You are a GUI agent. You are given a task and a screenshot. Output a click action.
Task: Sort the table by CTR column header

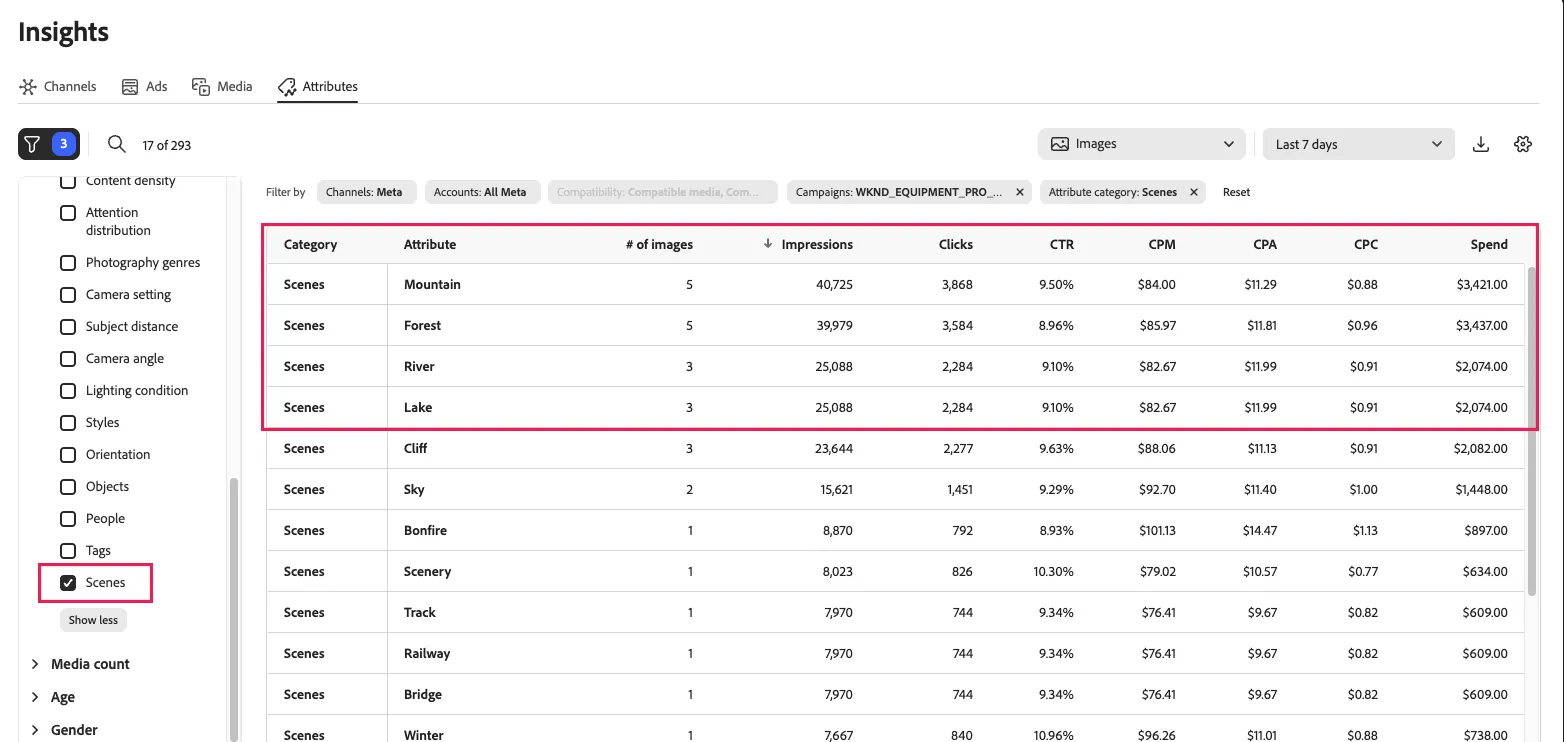pyautogui.click(x=1060, y=244)
